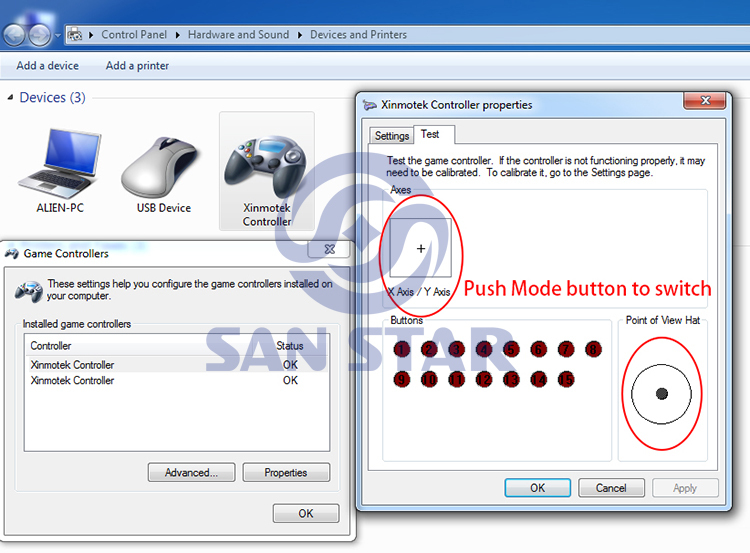Select the ALIEN-PC laptop device icon
The width and height of the screenshot is (750, 553).
tap(60, 163)
